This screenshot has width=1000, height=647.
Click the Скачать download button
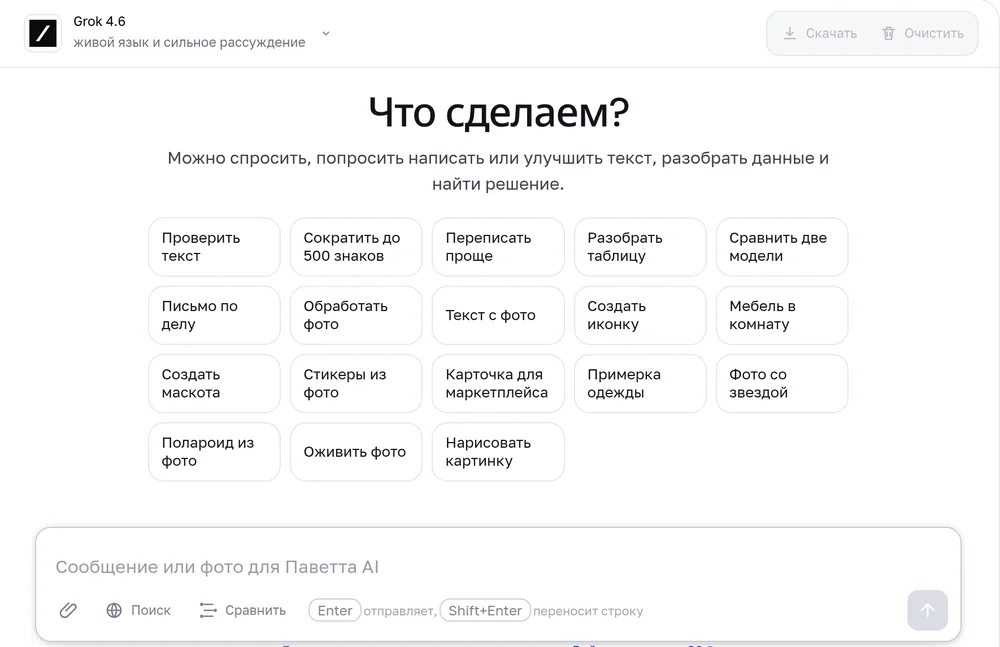[820, 33]
